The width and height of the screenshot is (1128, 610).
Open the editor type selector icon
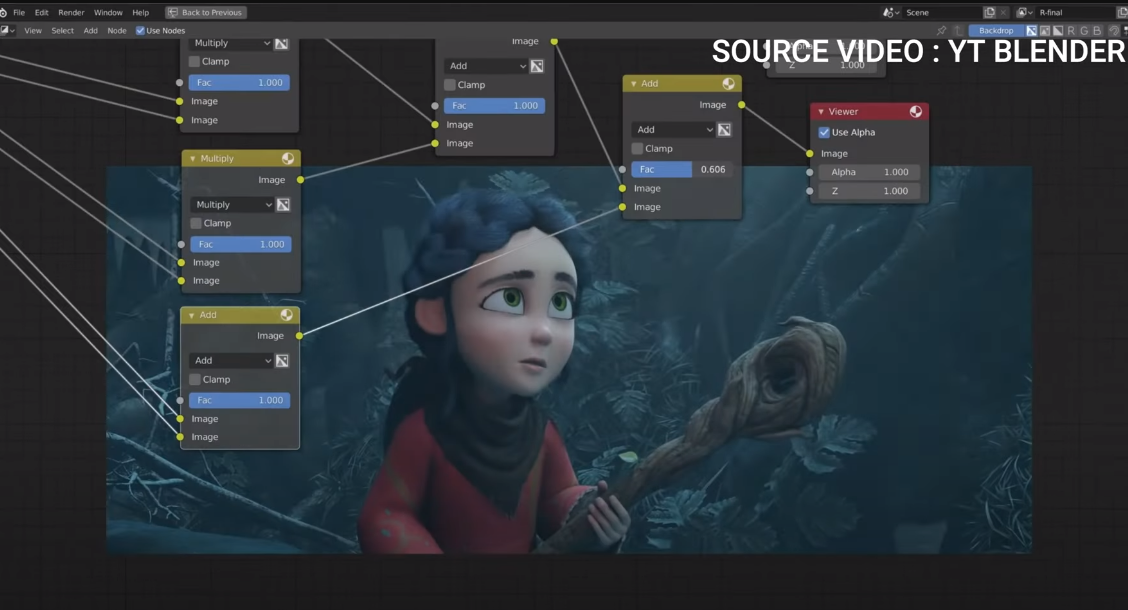click(7, 30)
